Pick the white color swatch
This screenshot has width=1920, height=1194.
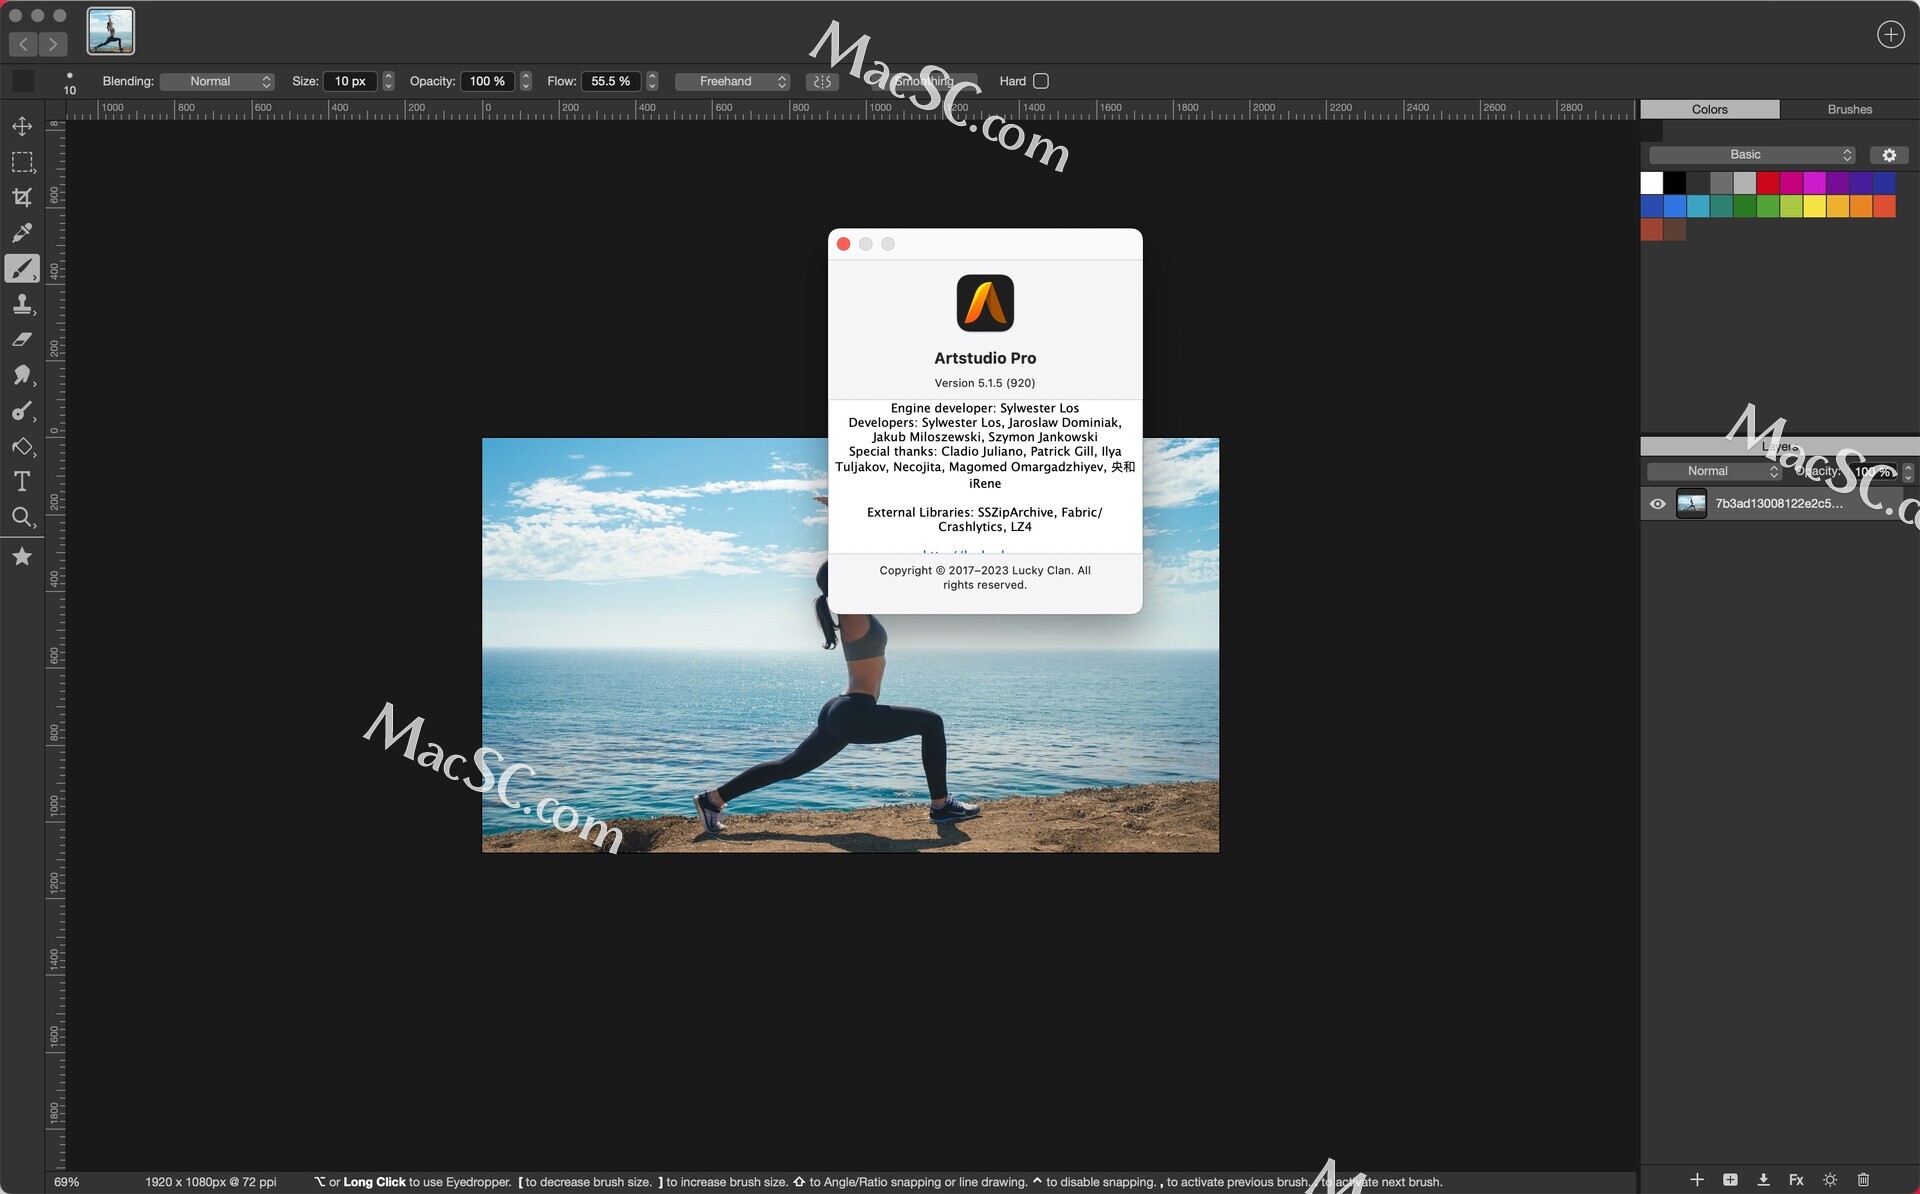1652,183
